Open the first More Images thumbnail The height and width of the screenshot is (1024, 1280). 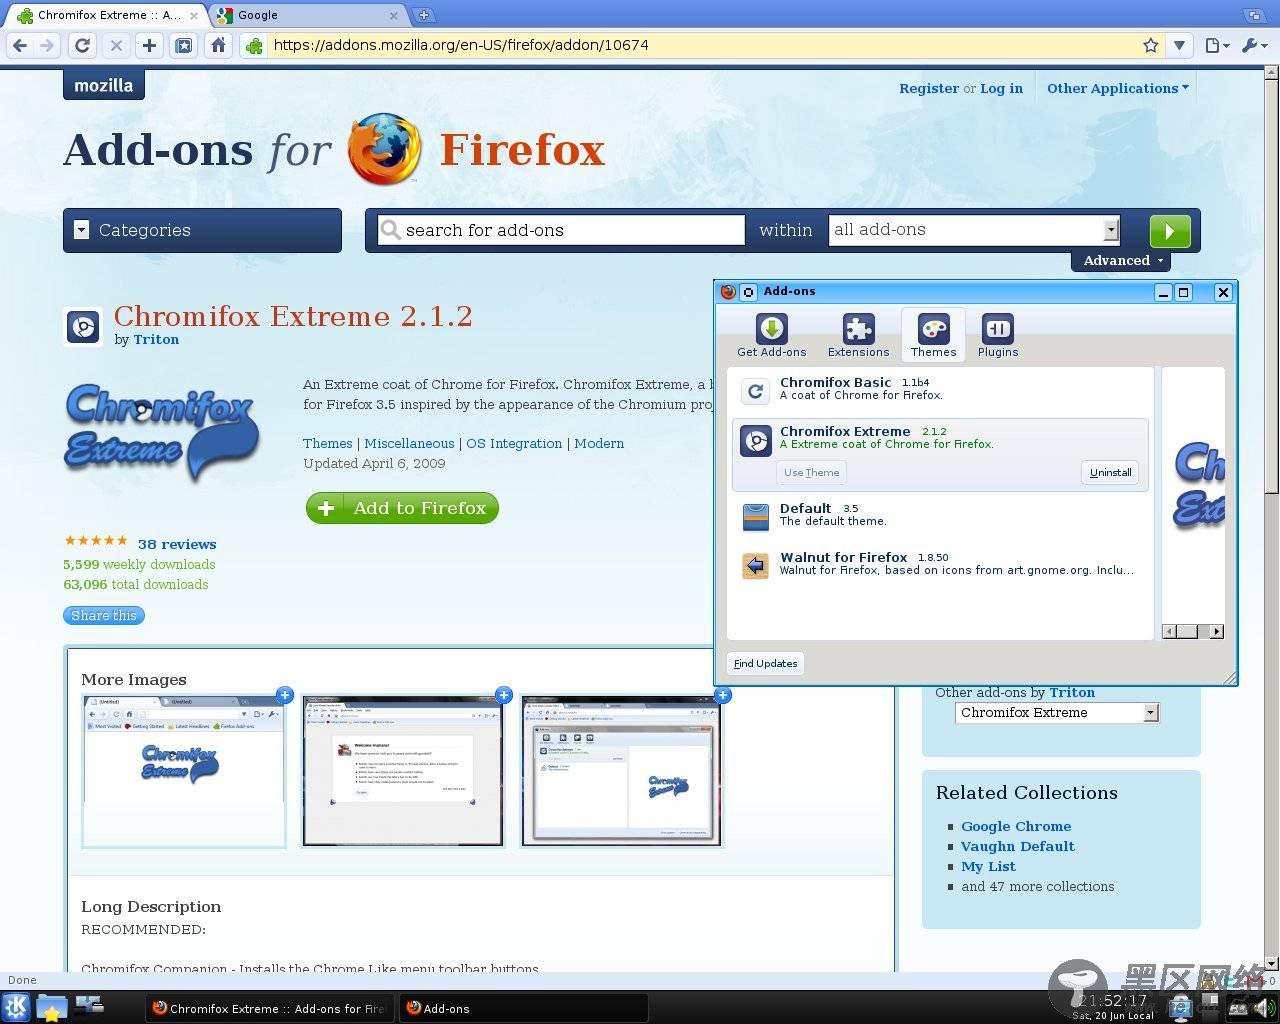click(184, 771)
